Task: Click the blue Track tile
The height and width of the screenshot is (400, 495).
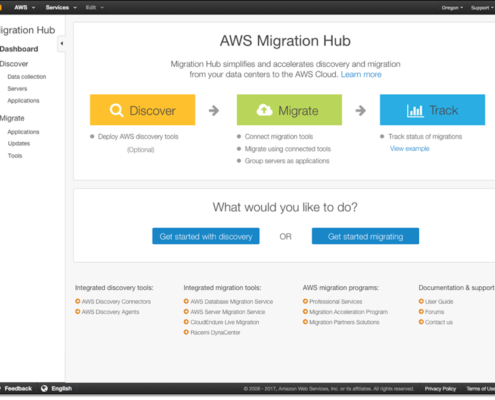Action: coord(432,110)
